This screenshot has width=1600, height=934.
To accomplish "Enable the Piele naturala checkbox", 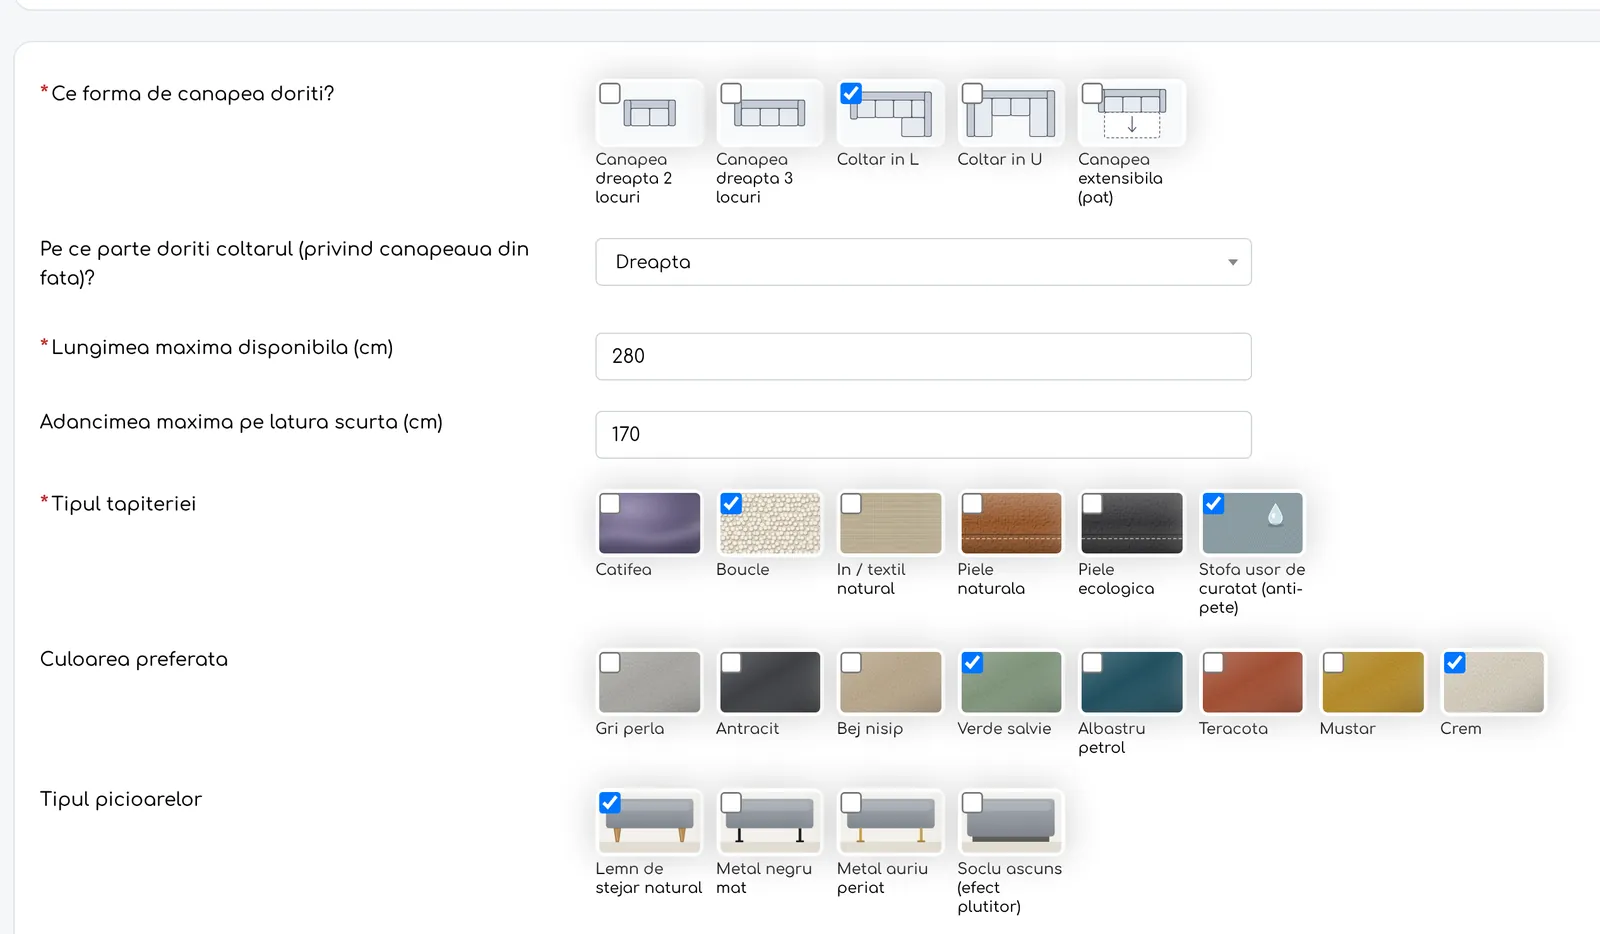I will click(972, 503).
